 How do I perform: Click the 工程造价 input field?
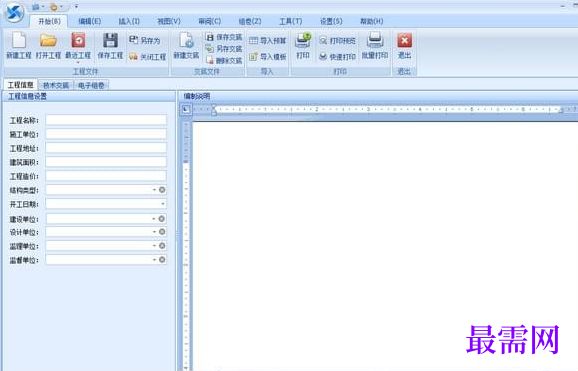(106, 176)
